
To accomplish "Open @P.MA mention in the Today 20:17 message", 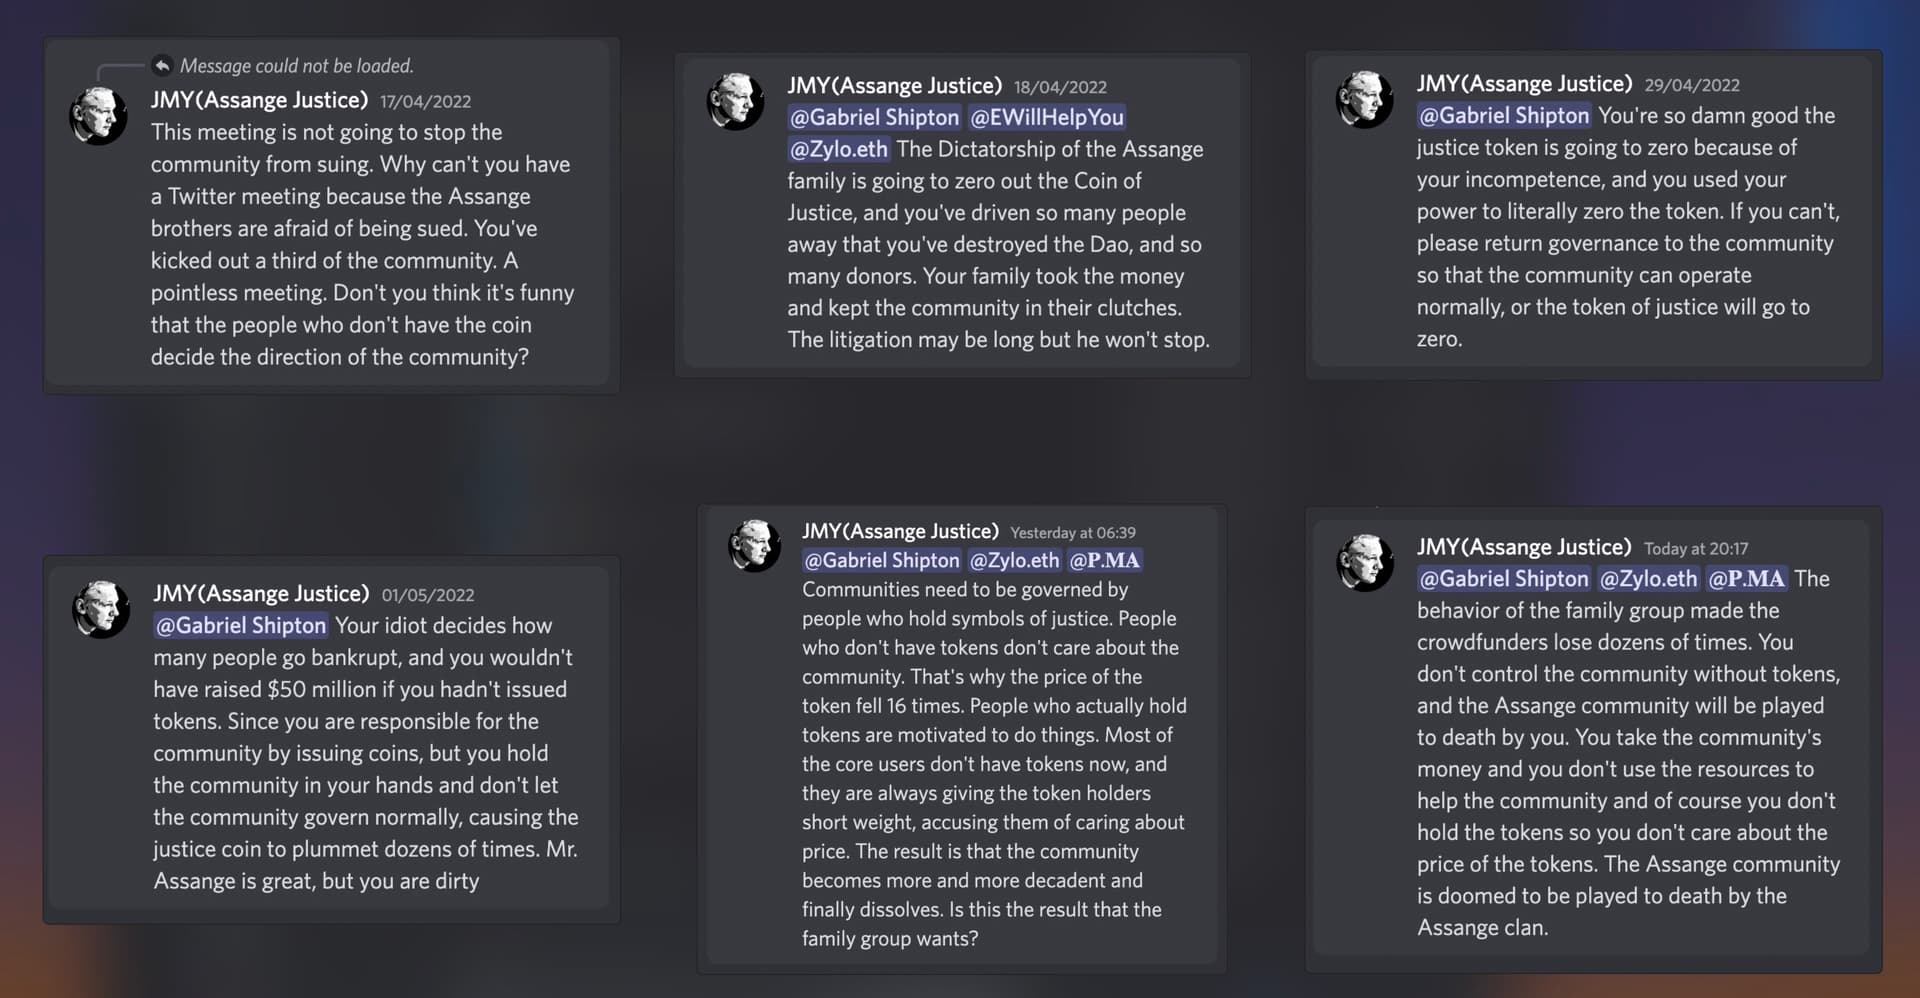I will [1746, 579].
